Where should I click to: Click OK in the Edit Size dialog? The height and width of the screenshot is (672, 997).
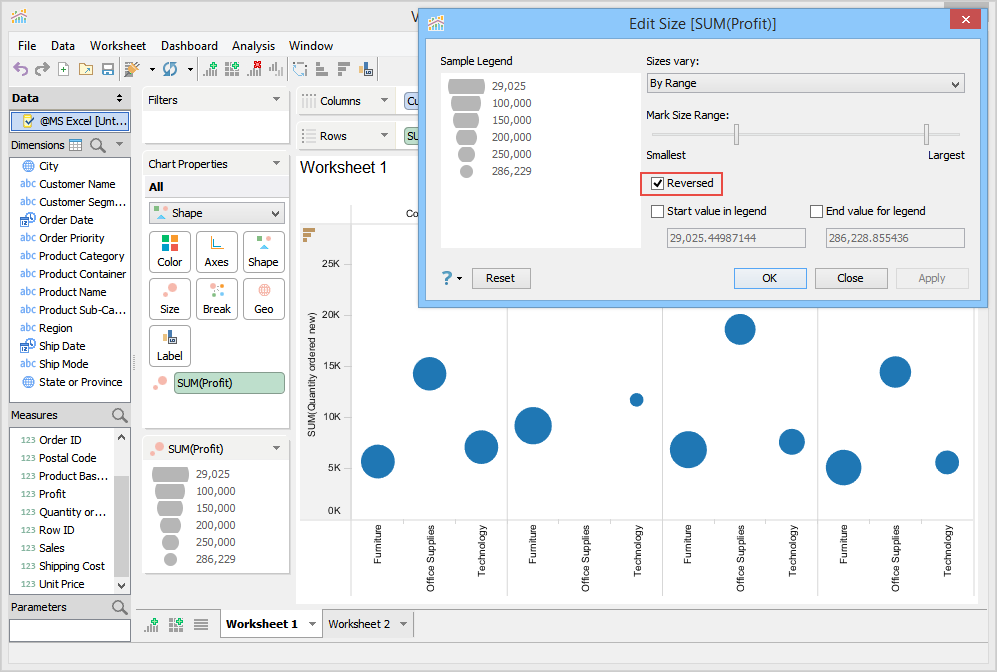770,278
